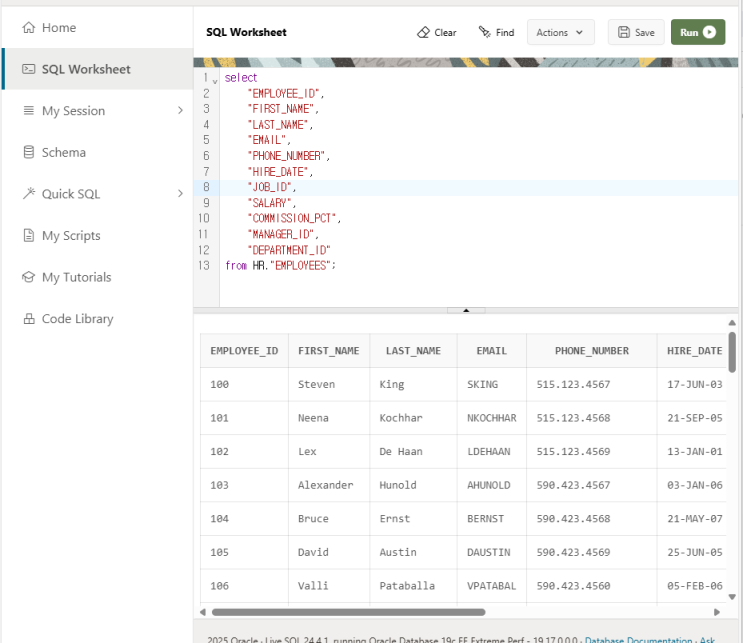Click employee ID 105 cell
Image resolution: width=743 pixels, height=643 pixels.
pyautogui.click(x=244, y=552)
